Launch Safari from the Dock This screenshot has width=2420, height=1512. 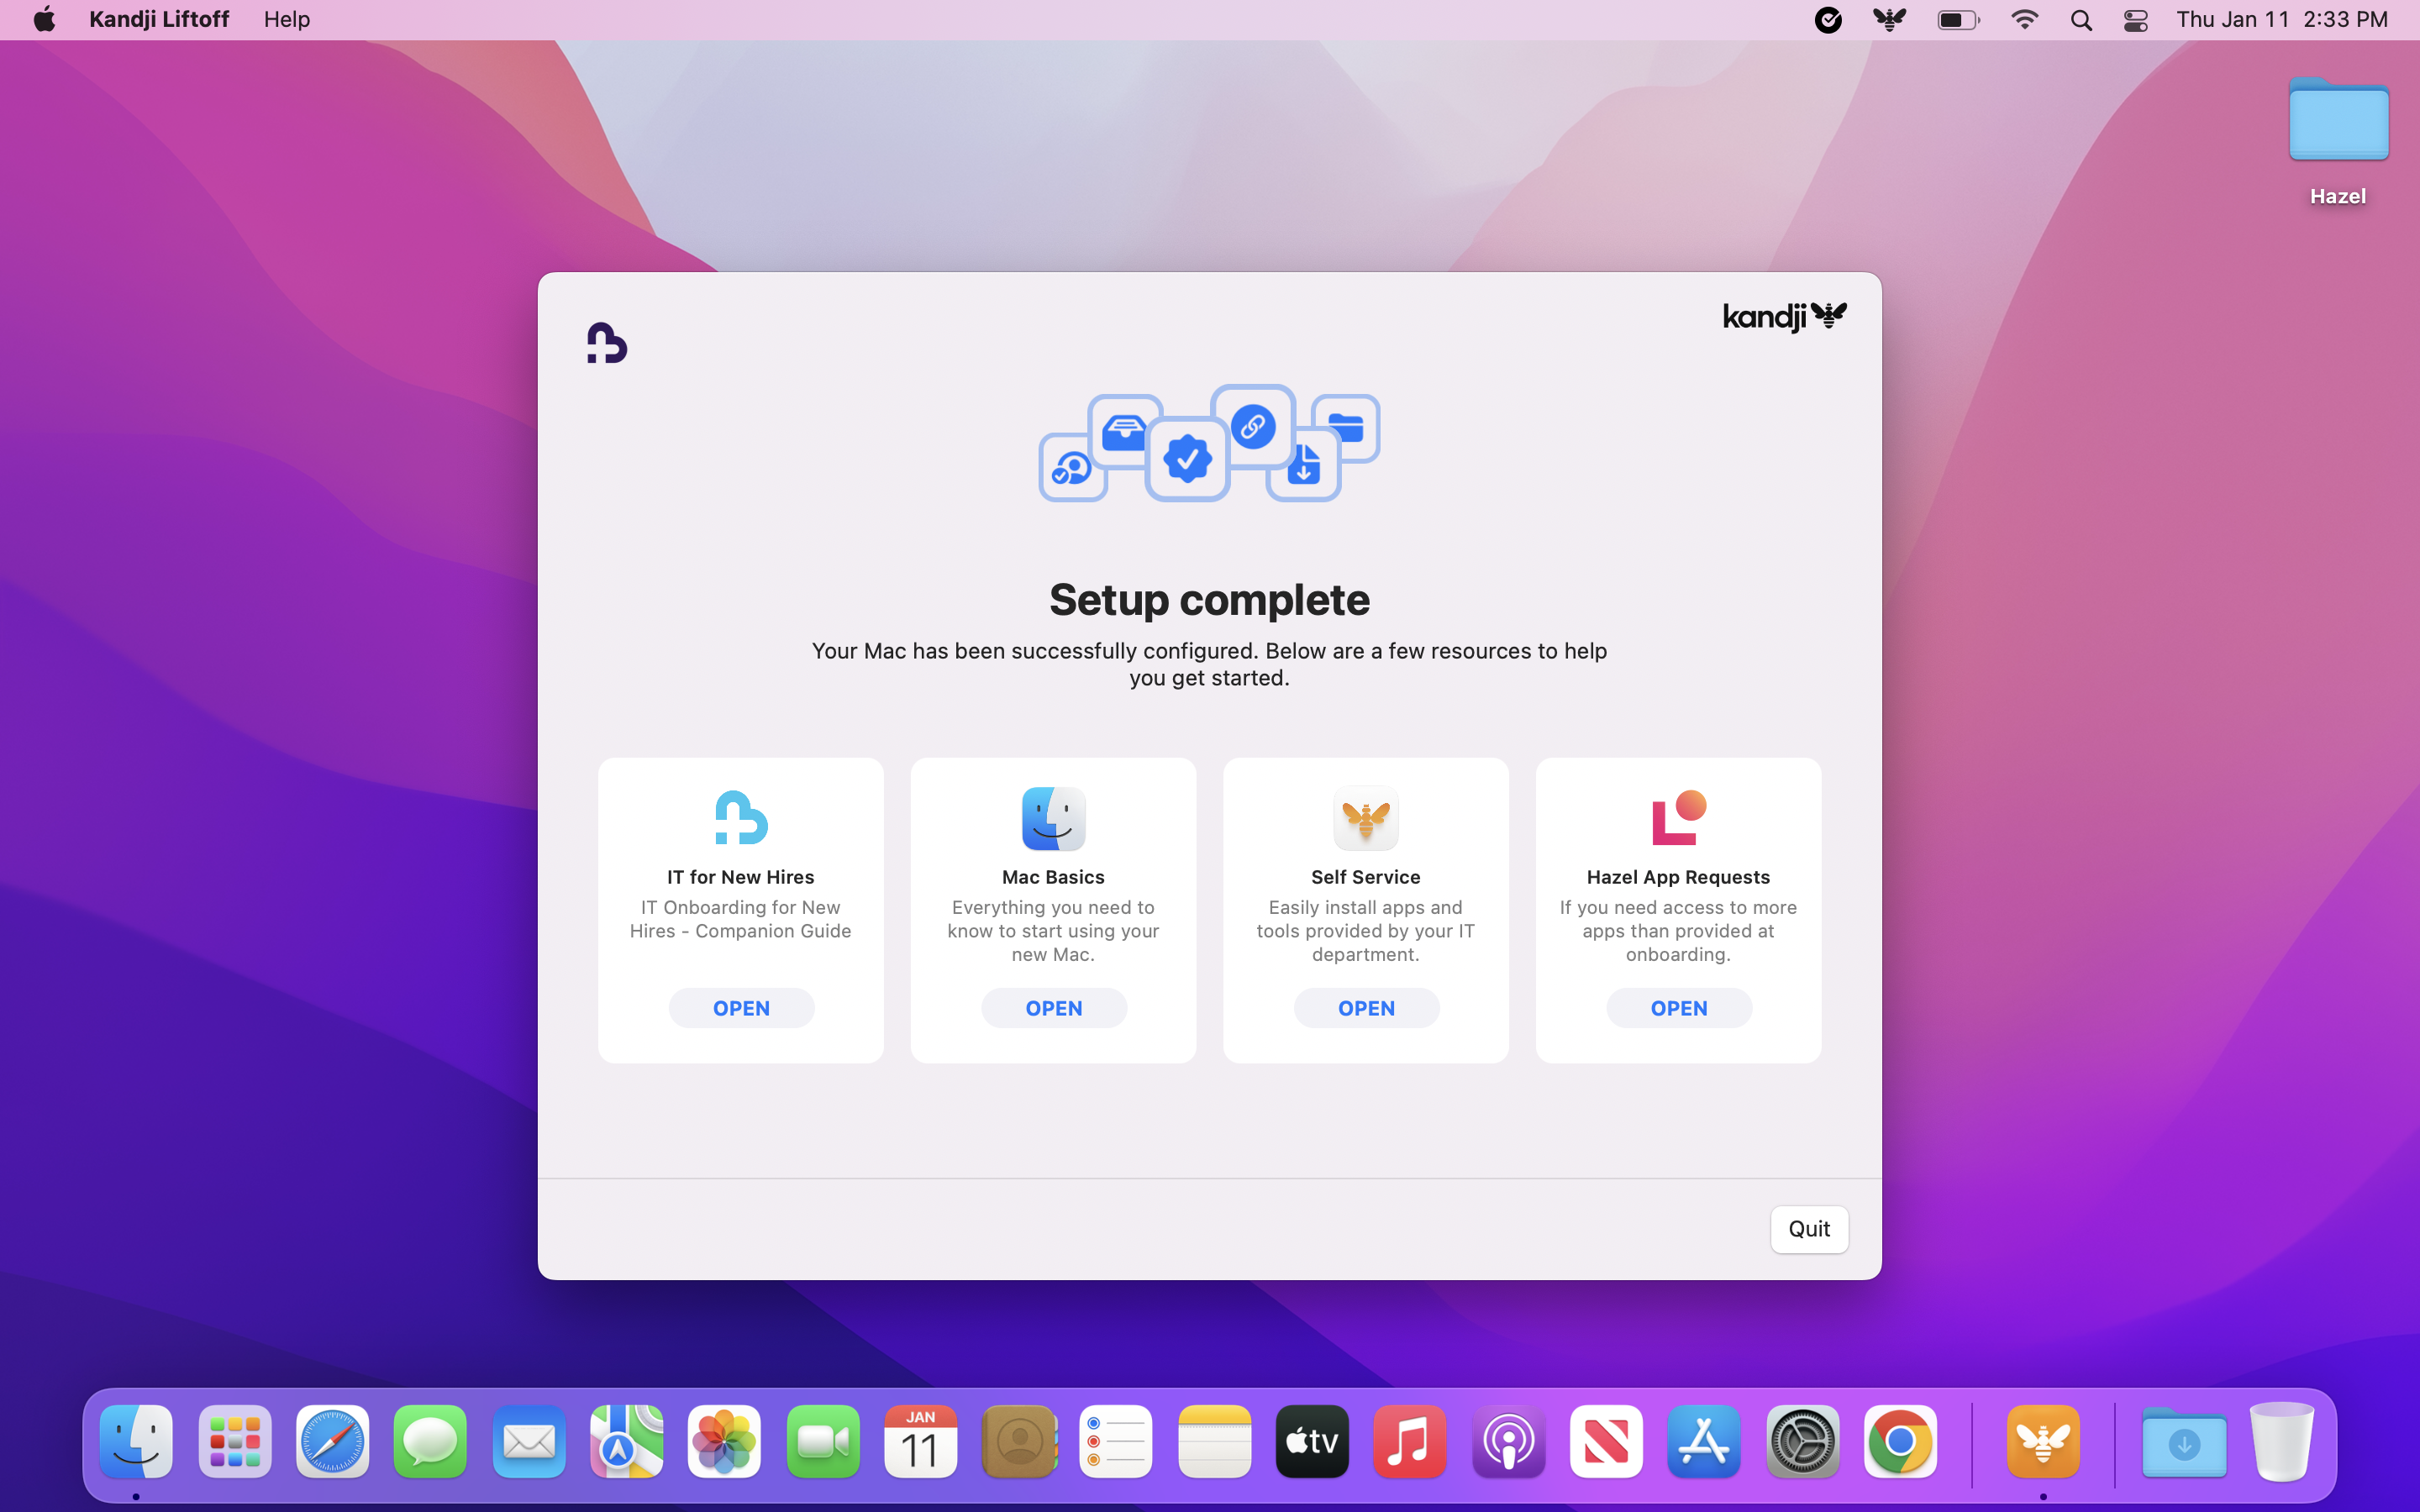333,1442
